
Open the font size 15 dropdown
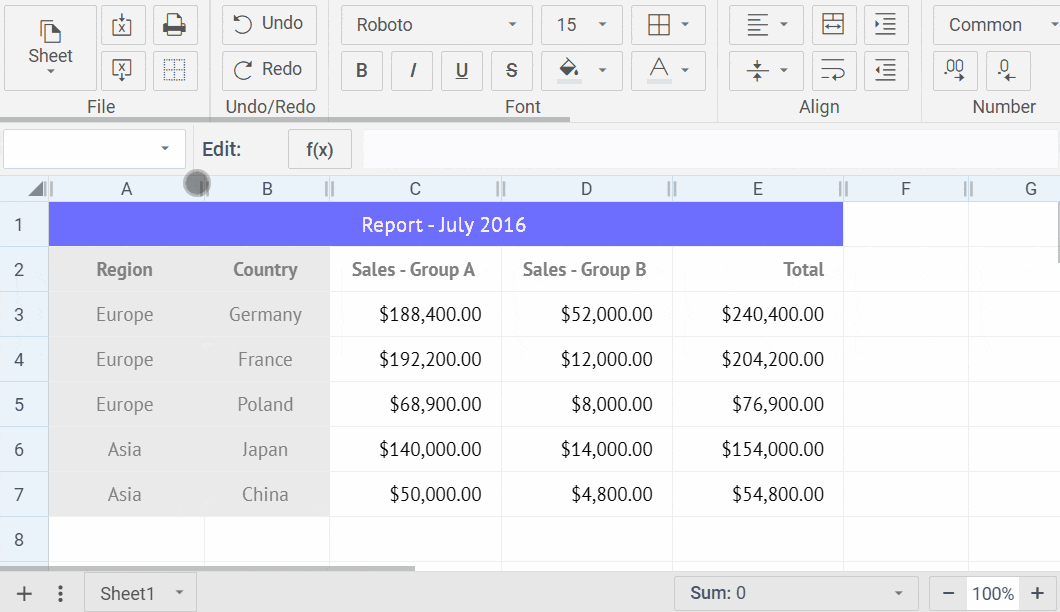(581, 25)
